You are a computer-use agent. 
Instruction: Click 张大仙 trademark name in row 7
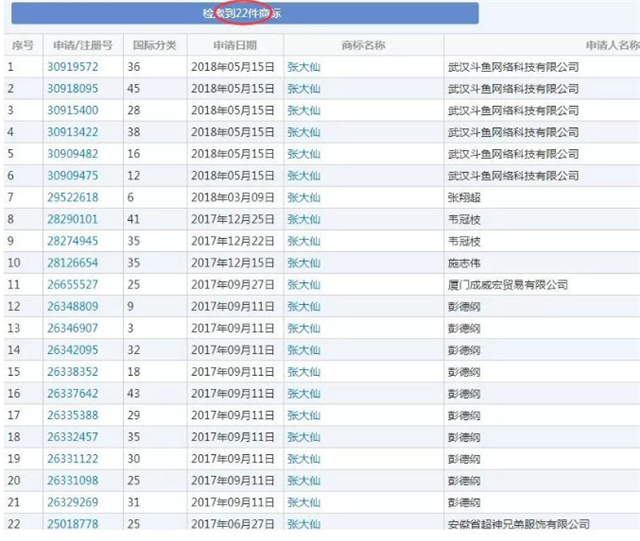[304, 198]
